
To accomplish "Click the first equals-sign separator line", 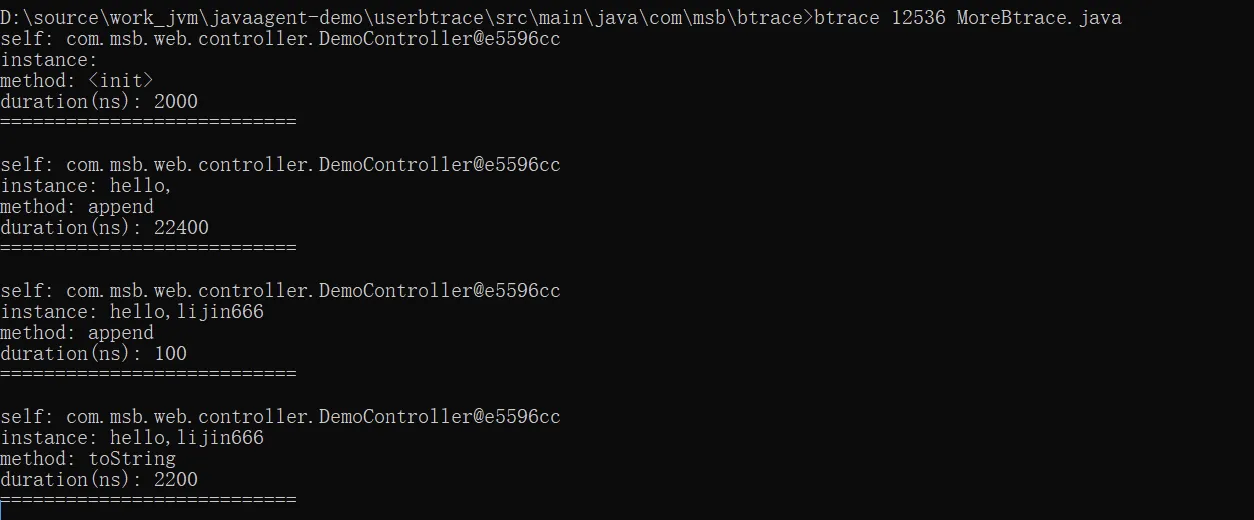I will coord(148,122).
